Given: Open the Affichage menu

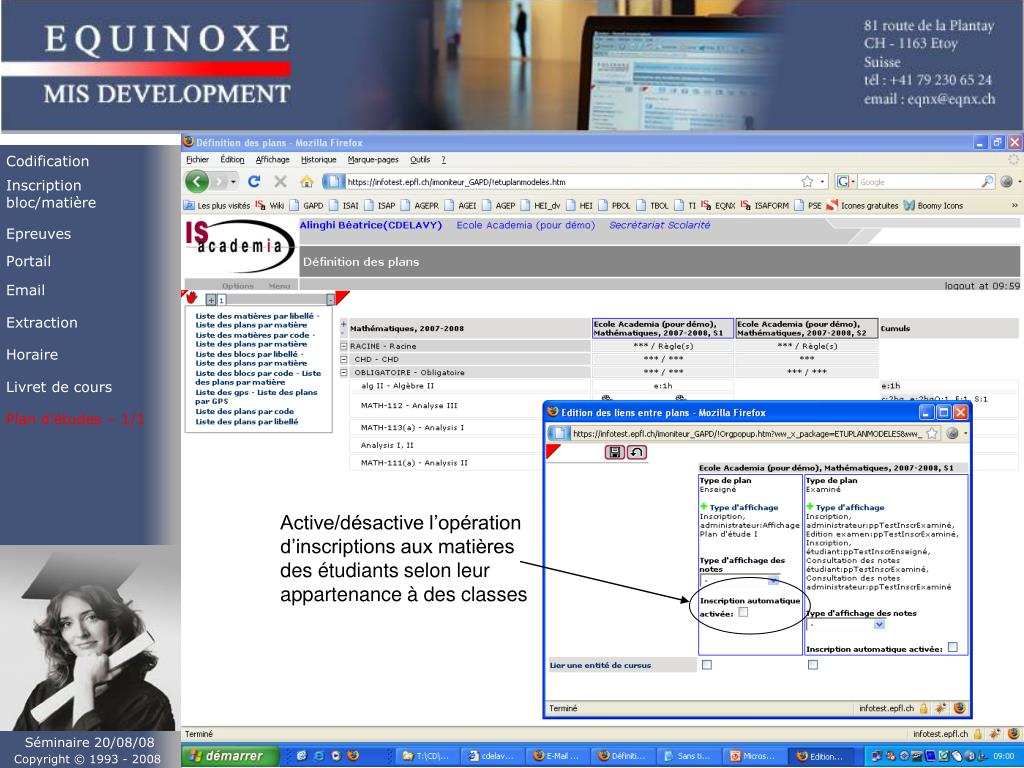Looking at the screenshot, I should point(272,159).
